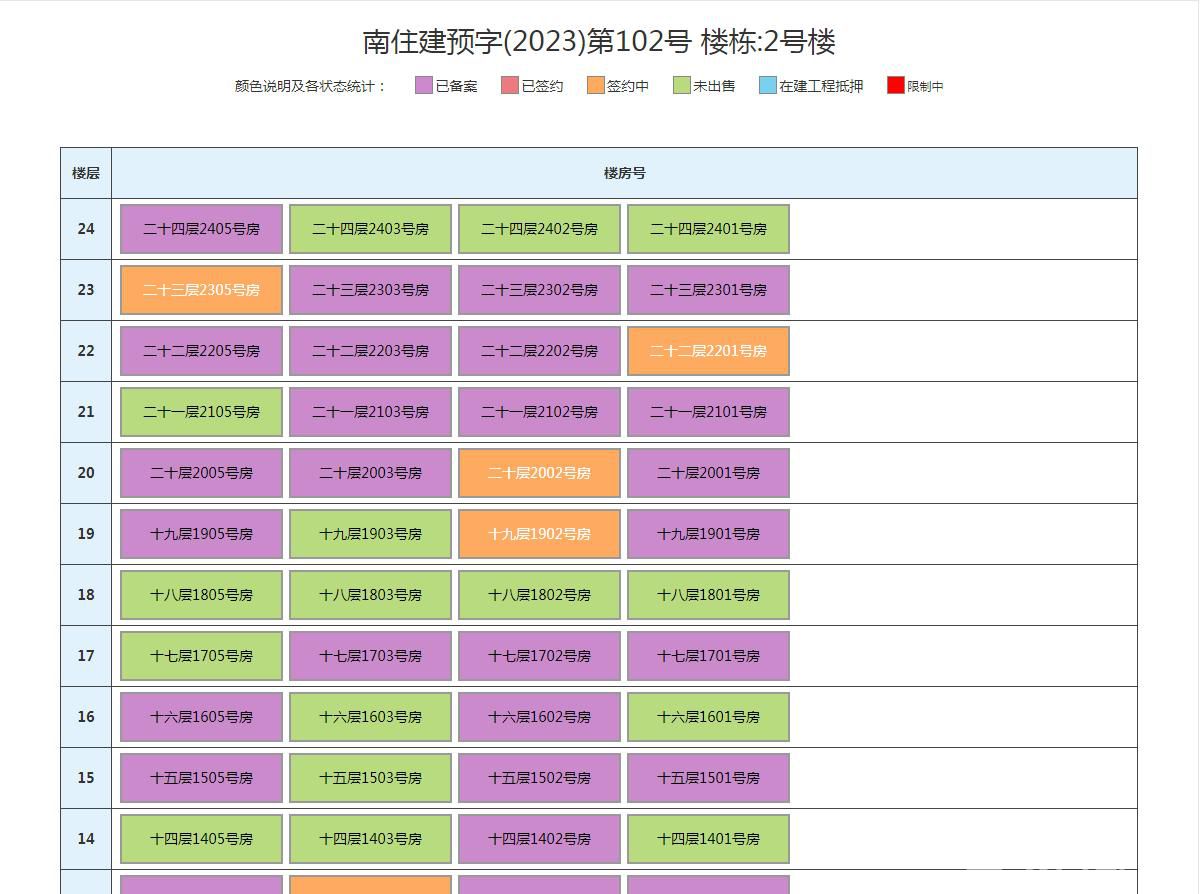This screenshot has height=894, width=1200.
Task: Click the 楼房号 column header
Action: 624,173
